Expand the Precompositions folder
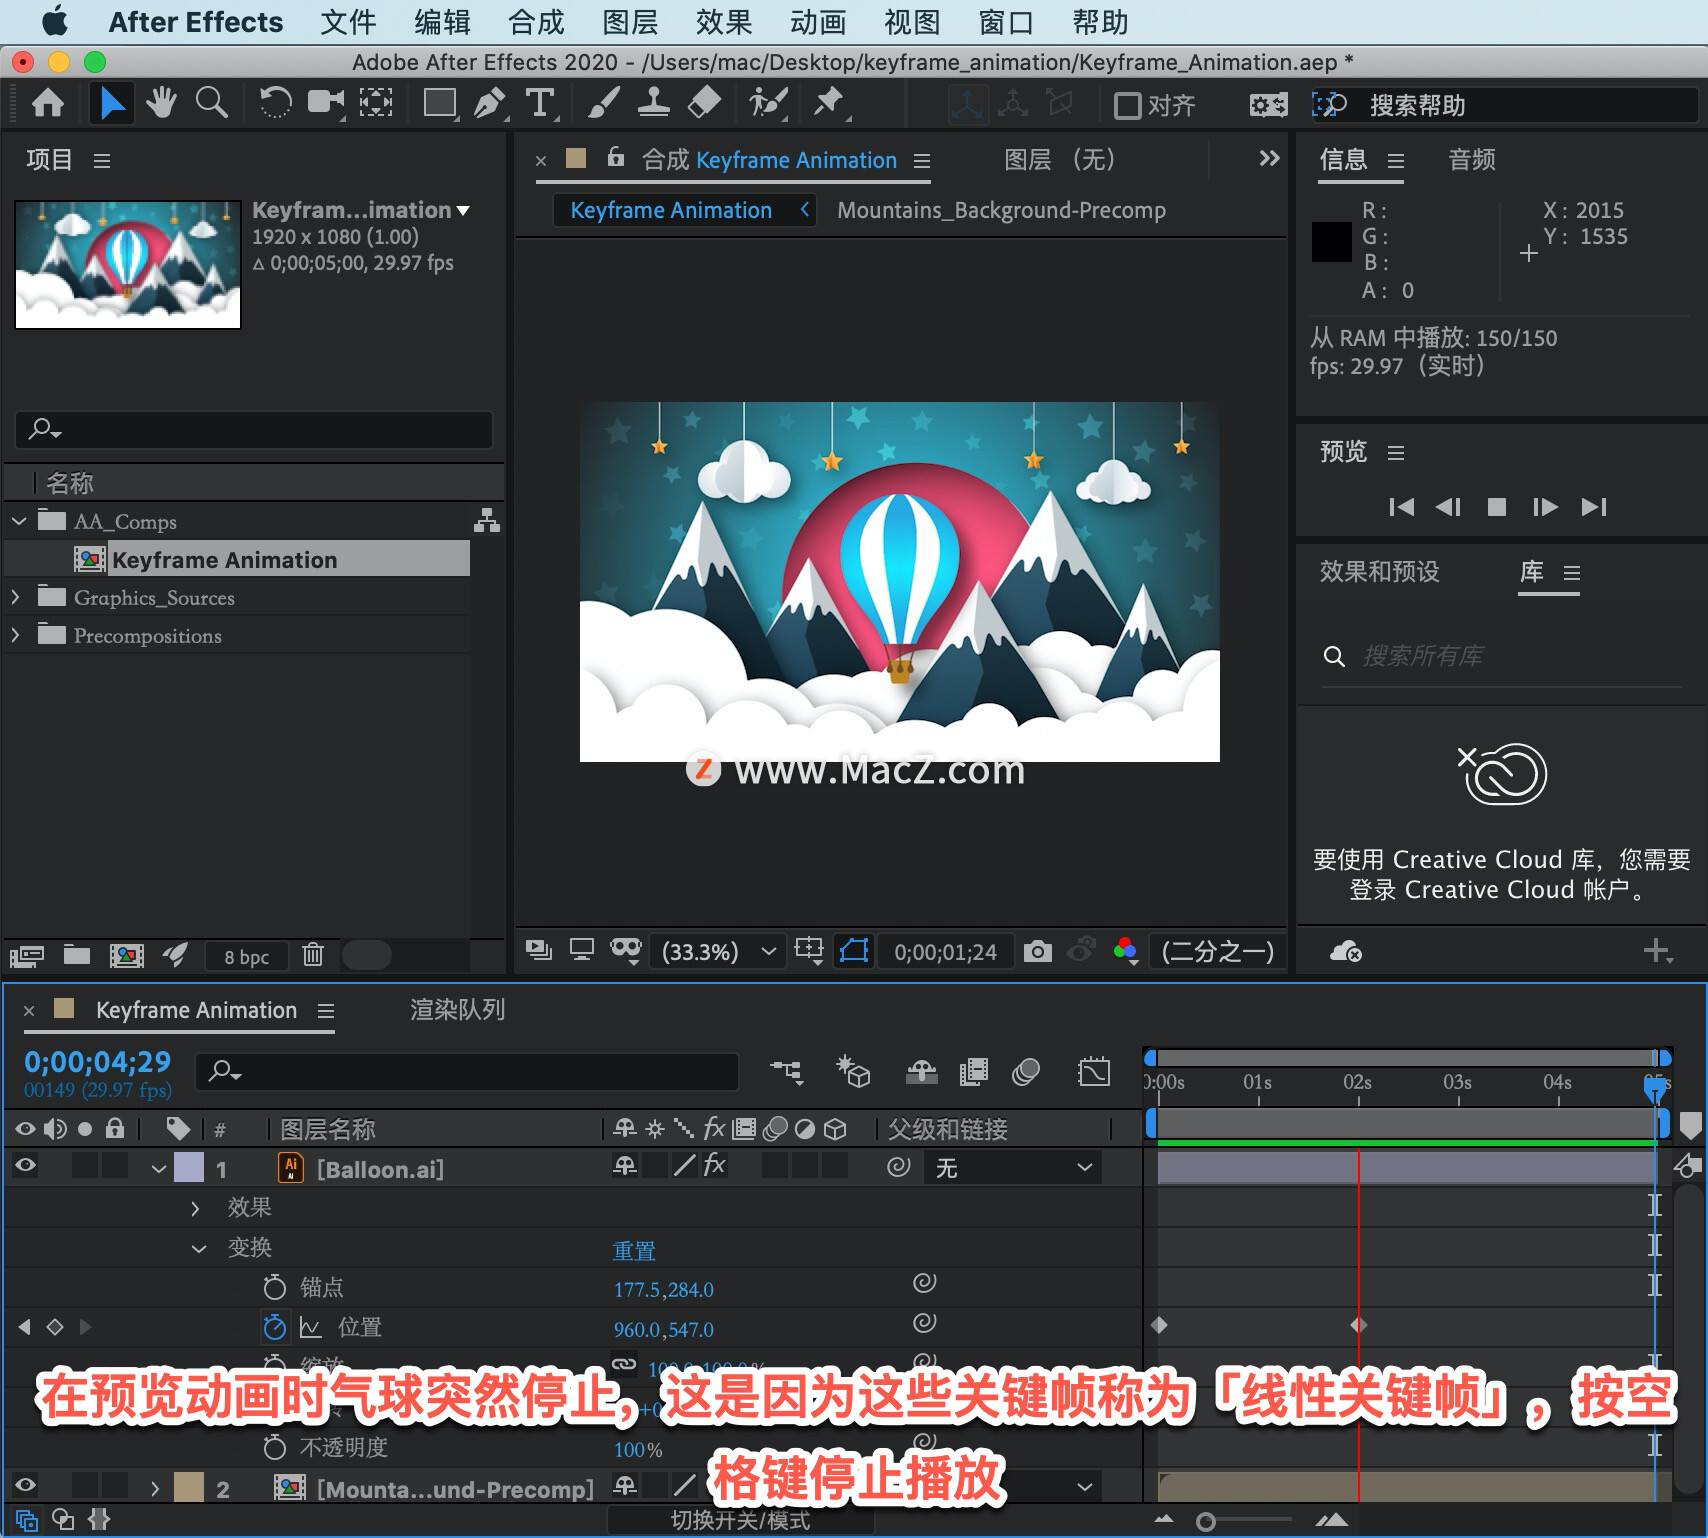Viewport: 1708px width, 1538px height. click(16, 635)
